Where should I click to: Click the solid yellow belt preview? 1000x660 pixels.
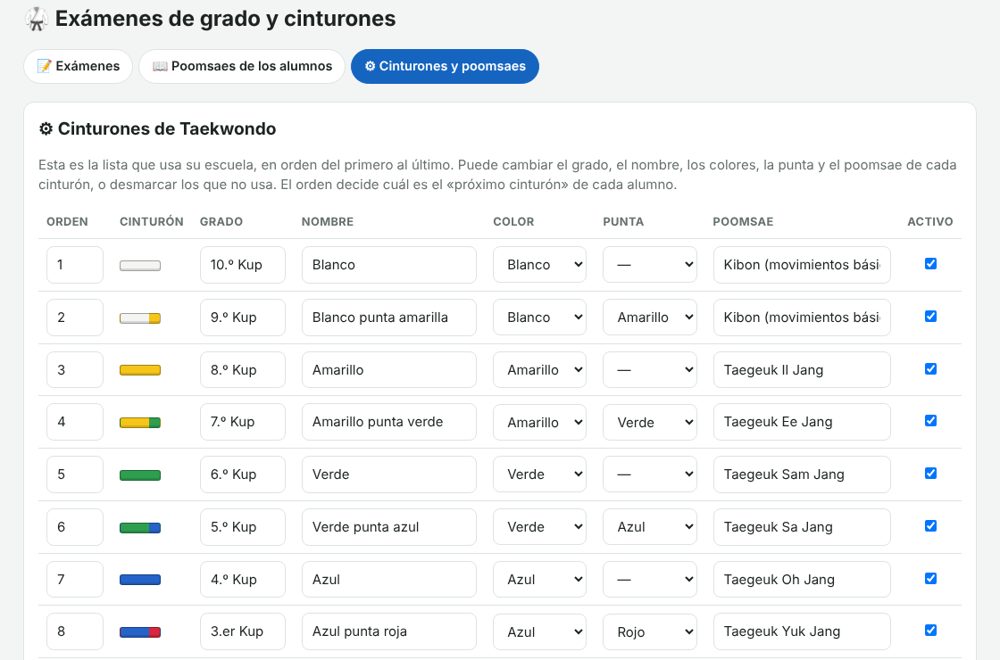140,370
